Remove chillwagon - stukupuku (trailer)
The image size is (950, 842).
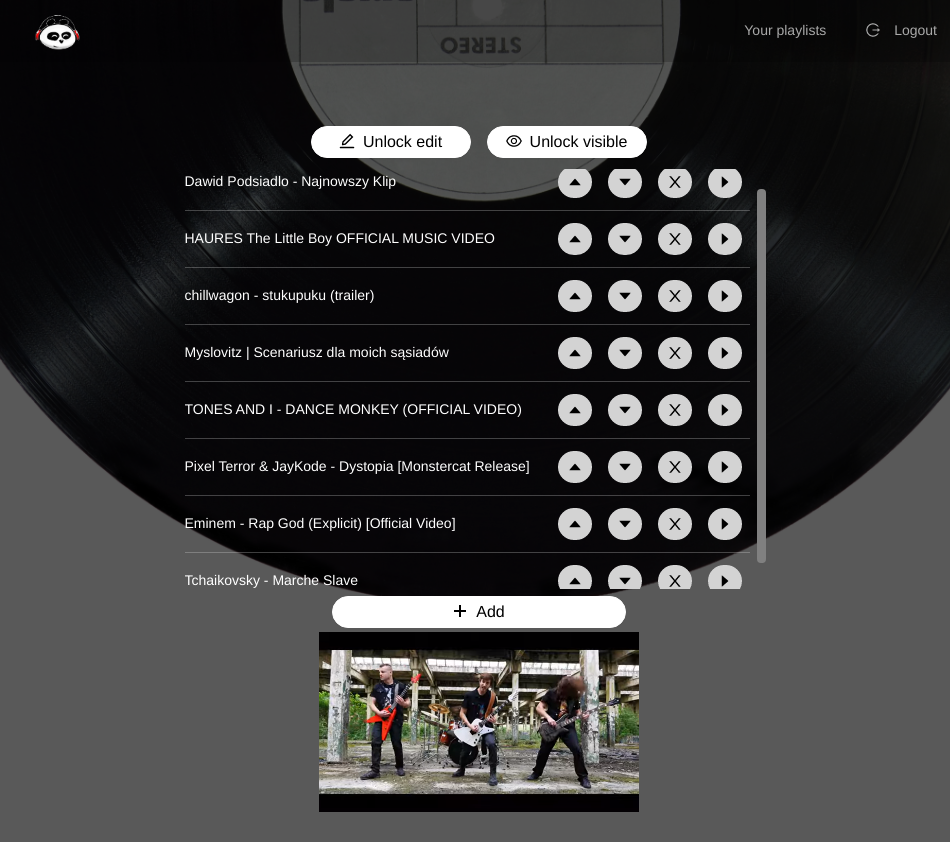(x=675, y=296)
